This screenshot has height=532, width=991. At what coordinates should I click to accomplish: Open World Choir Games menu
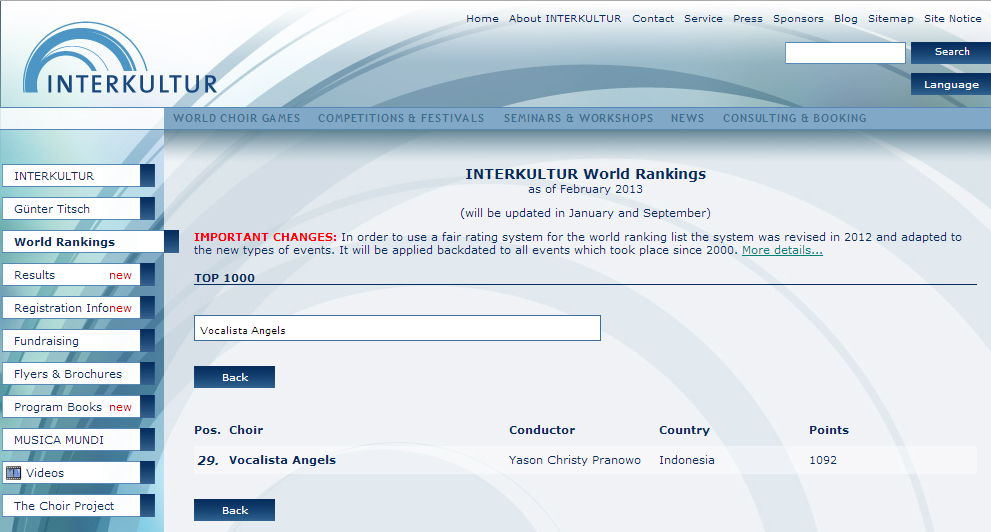pyautogui.click(x=236, y=118)
